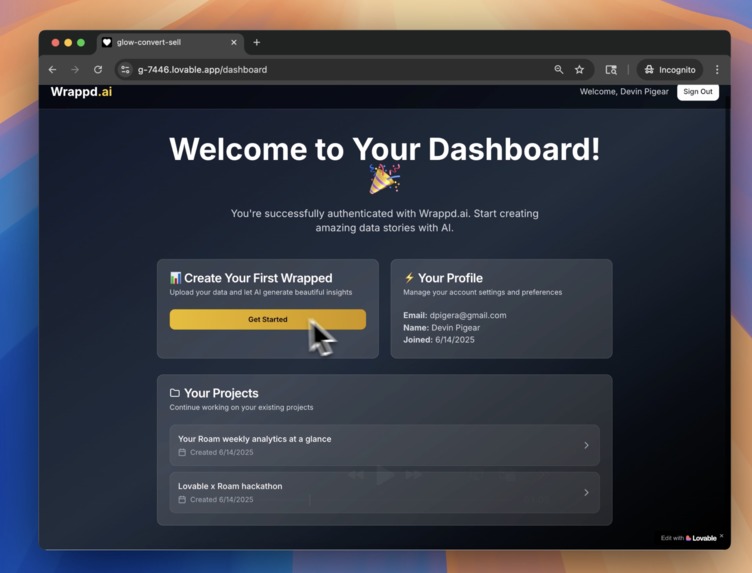The image size is (752, 573).
Task: Click the browser forward arrow
Action: pos(75,70)
